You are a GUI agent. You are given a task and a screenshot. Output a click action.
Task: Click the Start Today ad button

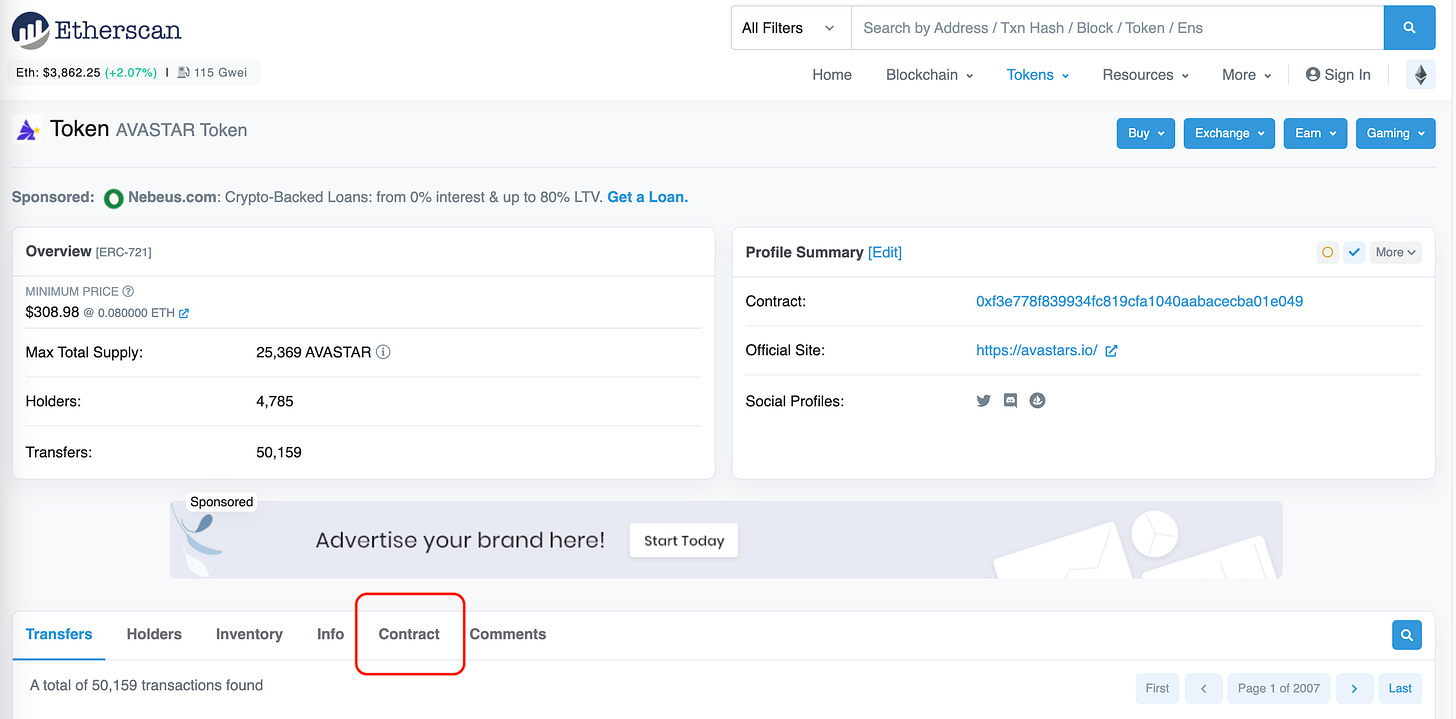pos(684,541)
